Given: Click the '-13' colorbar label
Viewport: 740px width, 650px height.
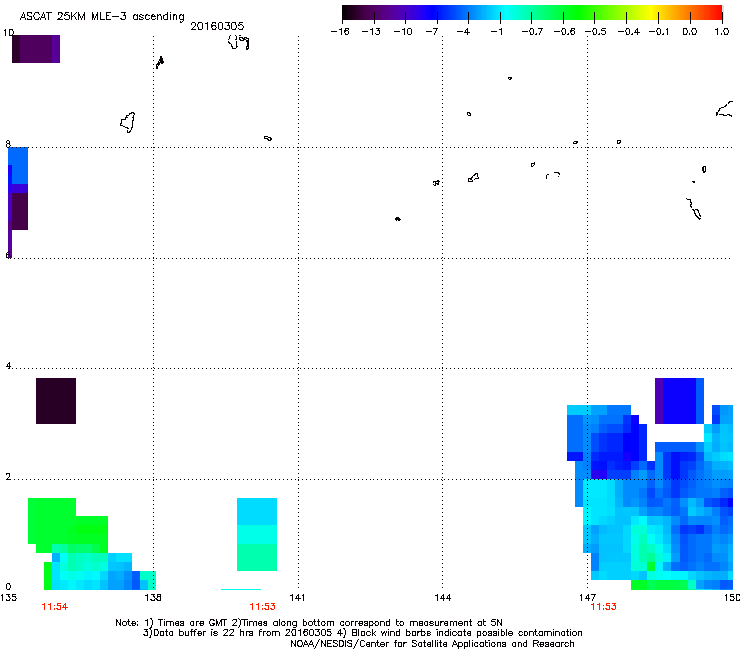Looking at the screenshot, I should pyautogui.click(x=371, y=32).
